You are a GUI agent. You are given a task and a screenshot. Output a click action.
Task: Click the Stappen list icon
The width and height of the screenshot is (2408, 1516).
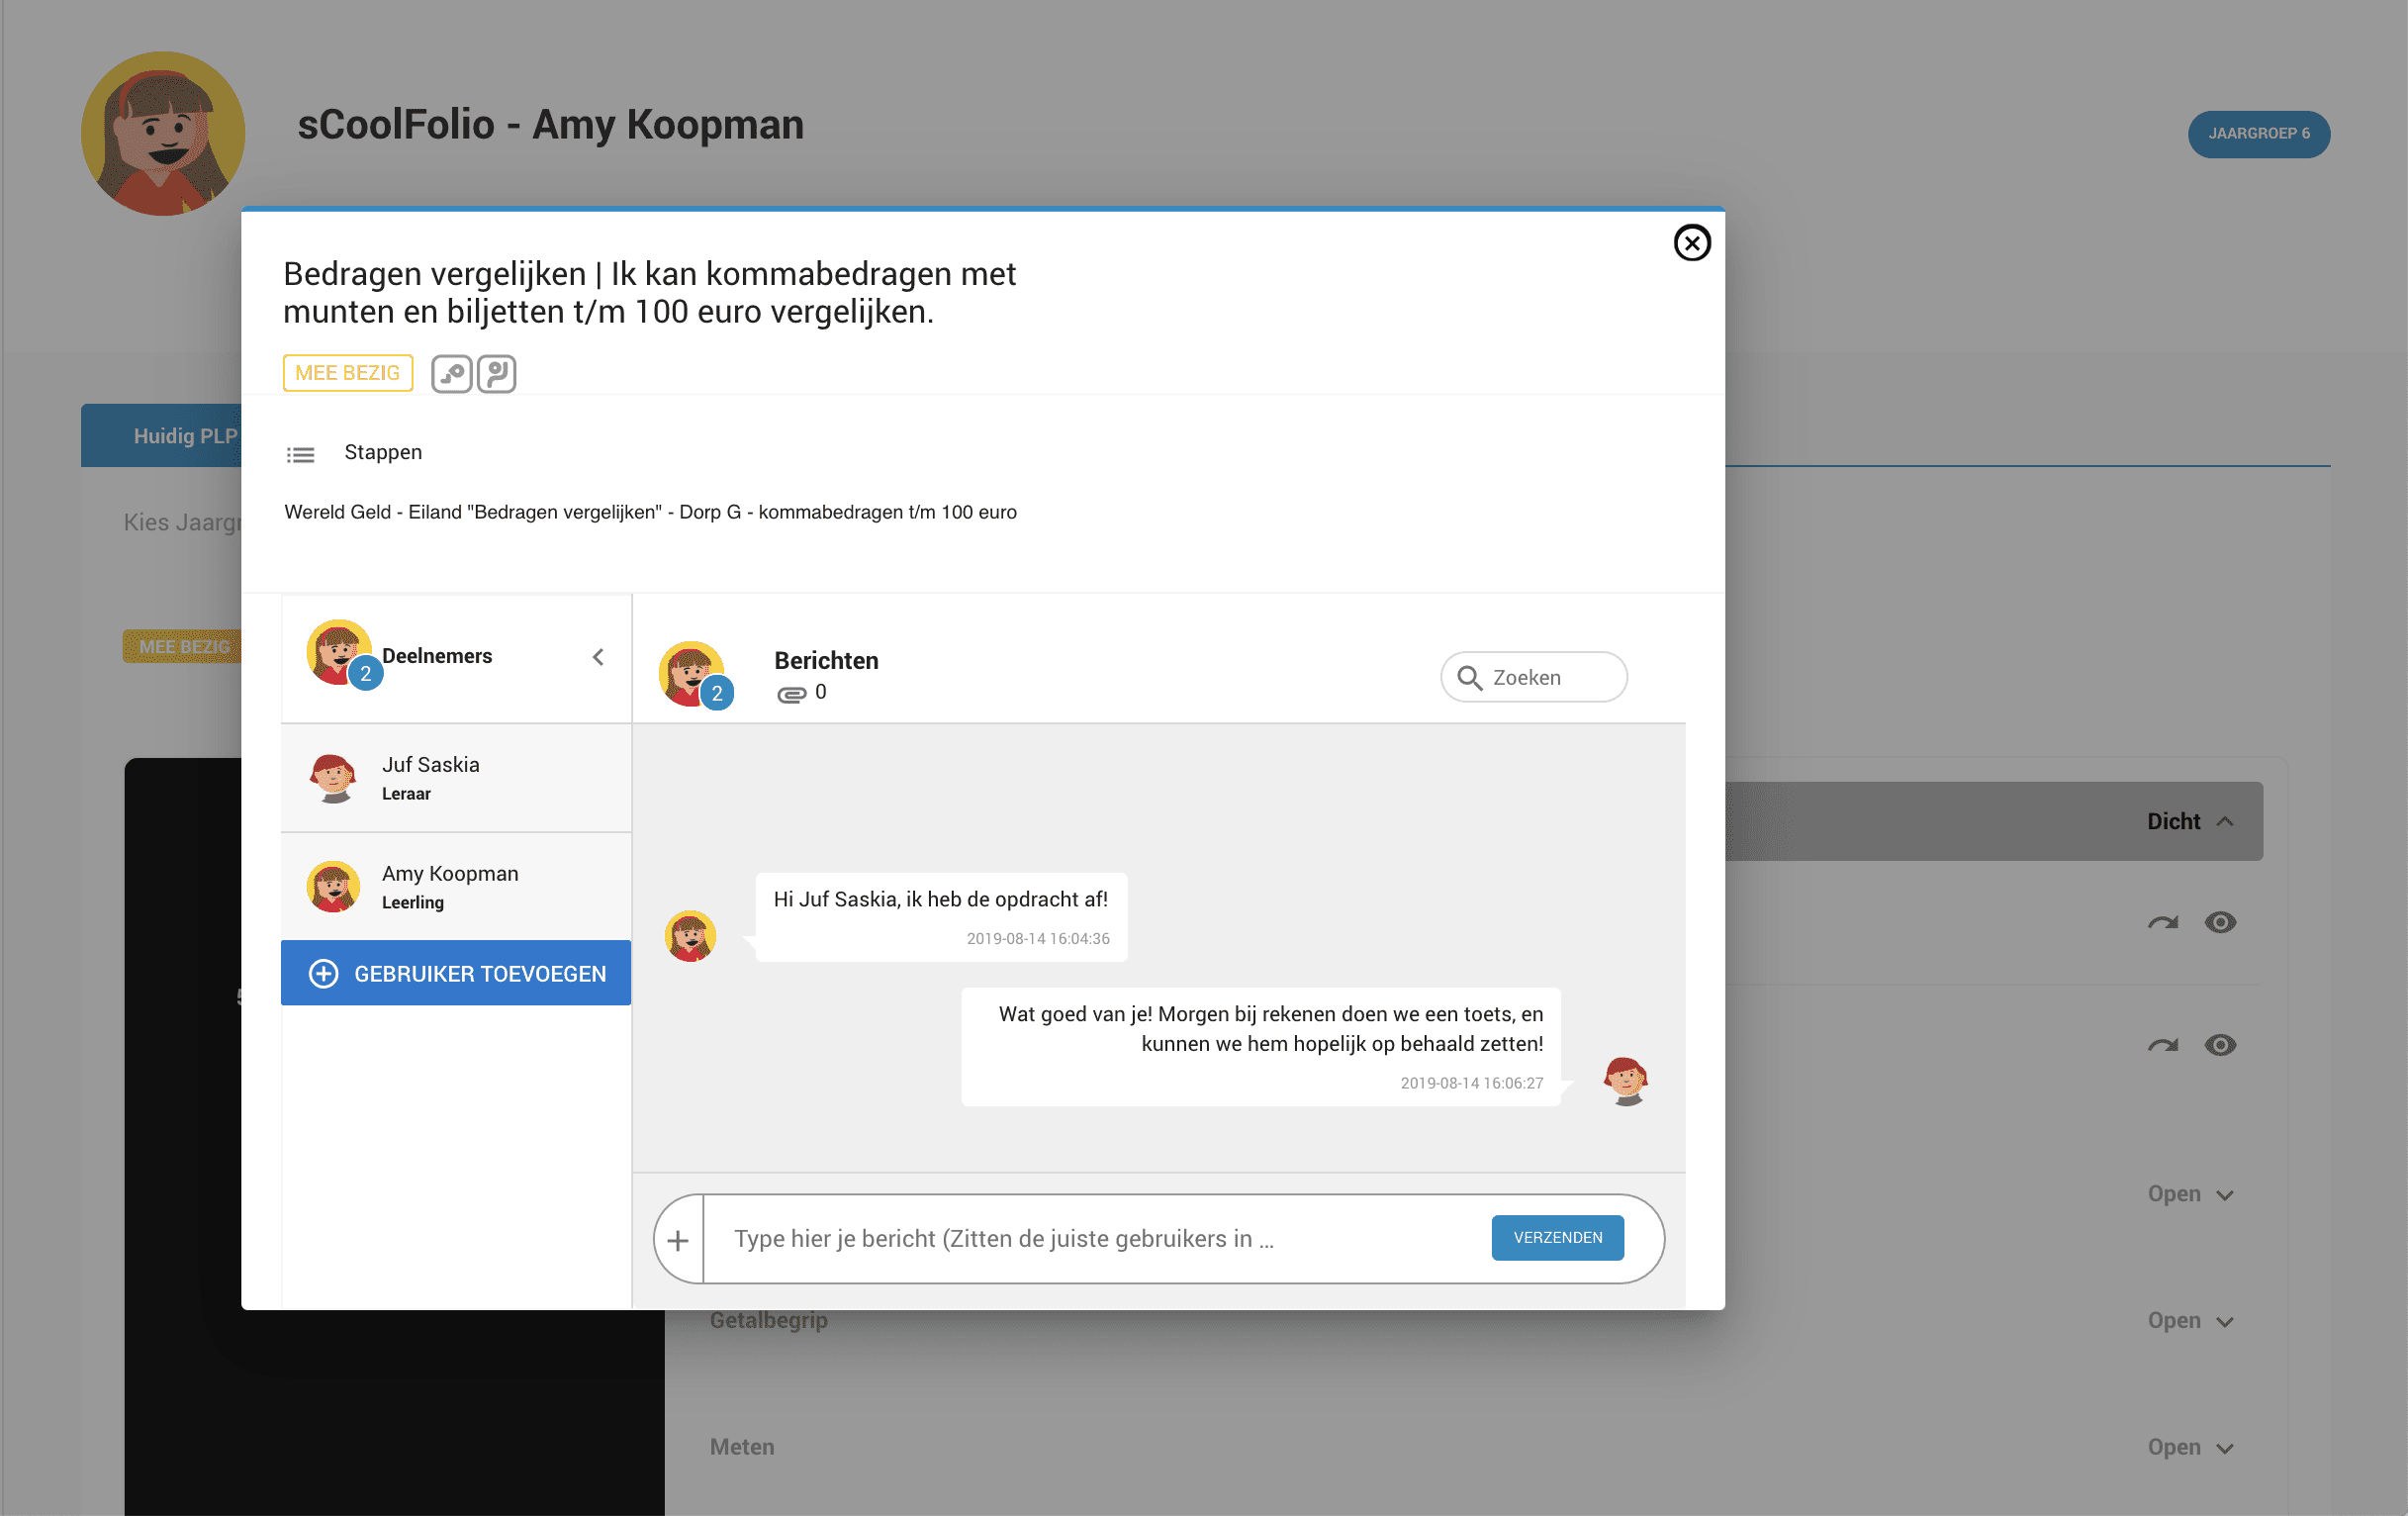point(301,455)
